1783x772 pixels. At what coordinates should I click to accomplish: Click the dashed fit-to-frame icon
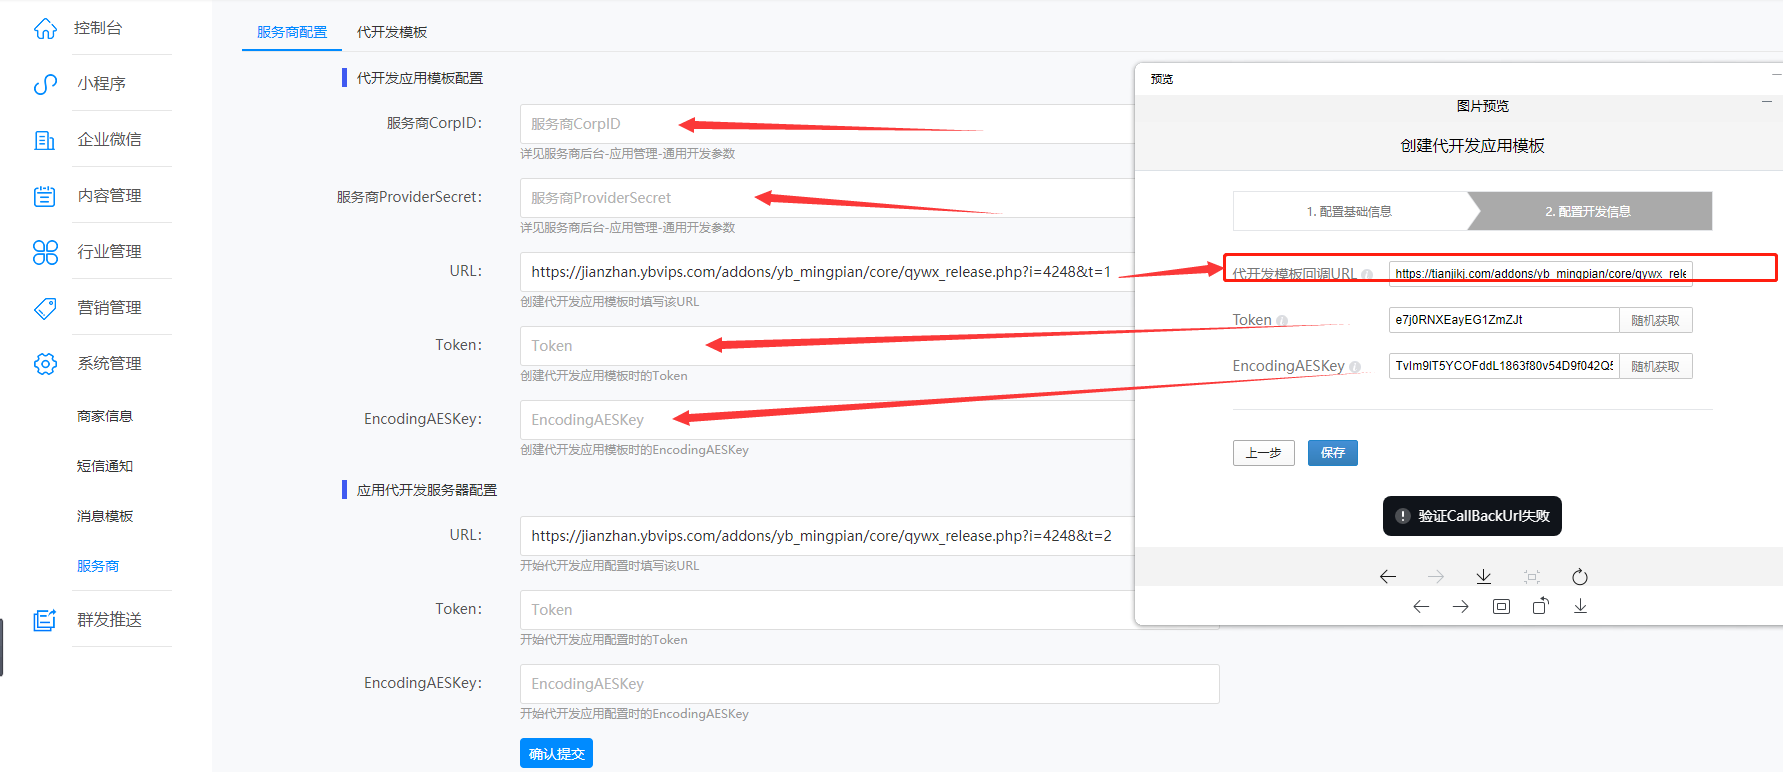[1532, 577]
